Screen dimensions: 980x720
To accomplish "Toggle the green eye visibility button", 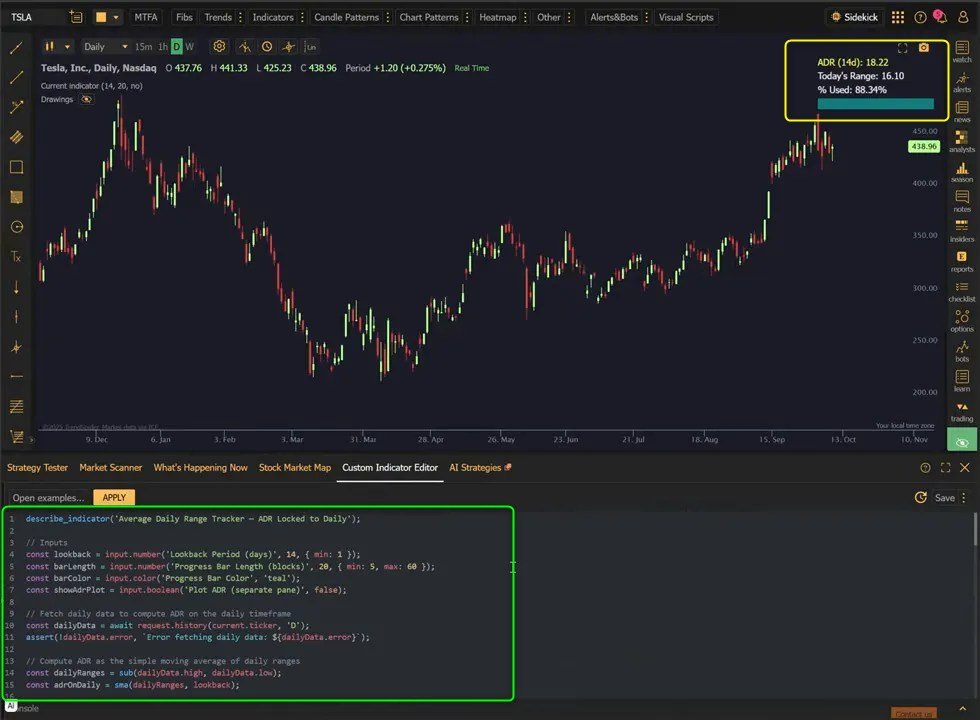I will point(962,441).
